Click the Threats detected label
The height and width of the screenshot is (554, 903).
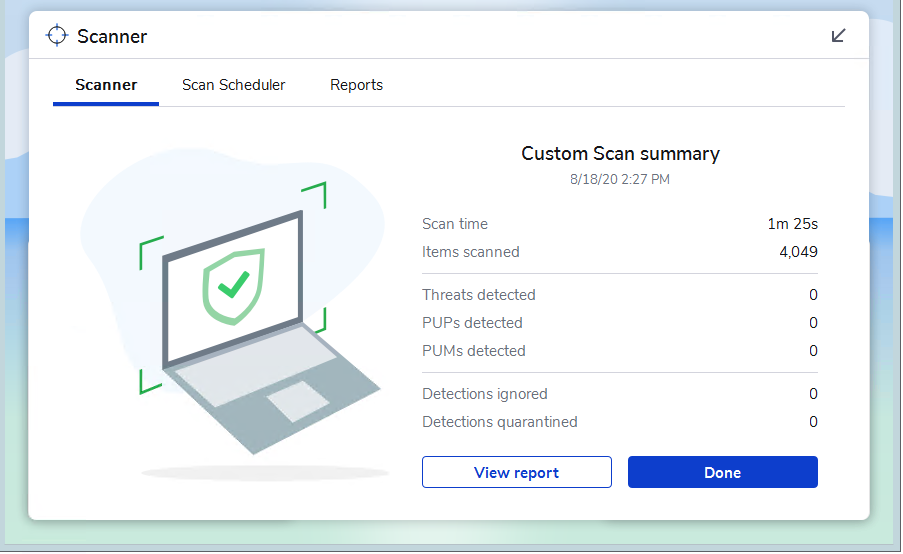pyautogui.click(x=479, y=295)
